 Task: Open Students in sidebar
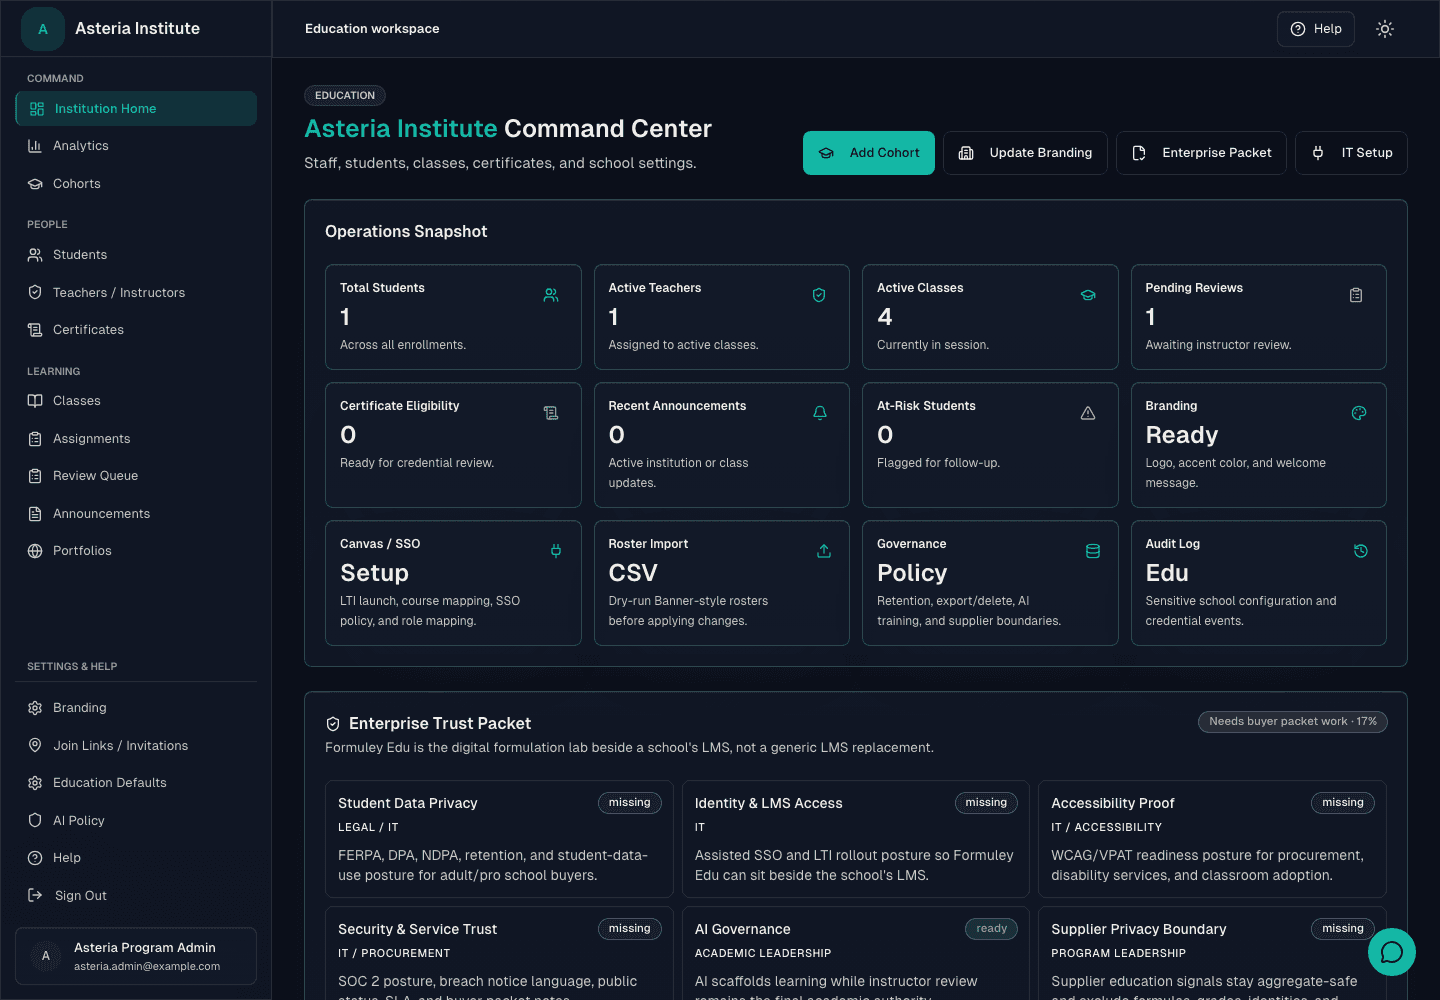pyautogui.click(x=136, y=255)
